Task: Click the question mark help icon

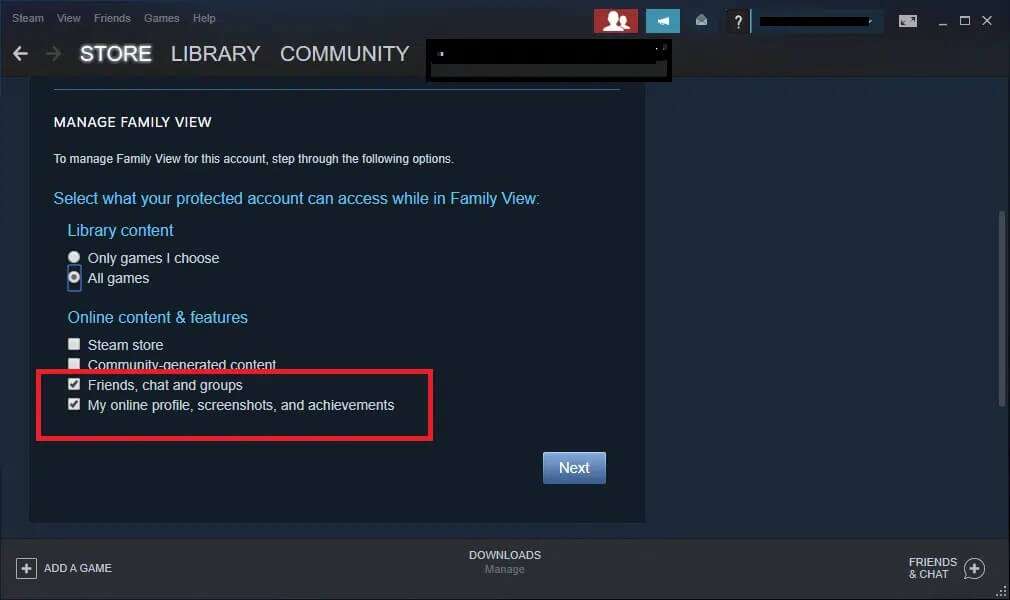Action: (738, 22)
